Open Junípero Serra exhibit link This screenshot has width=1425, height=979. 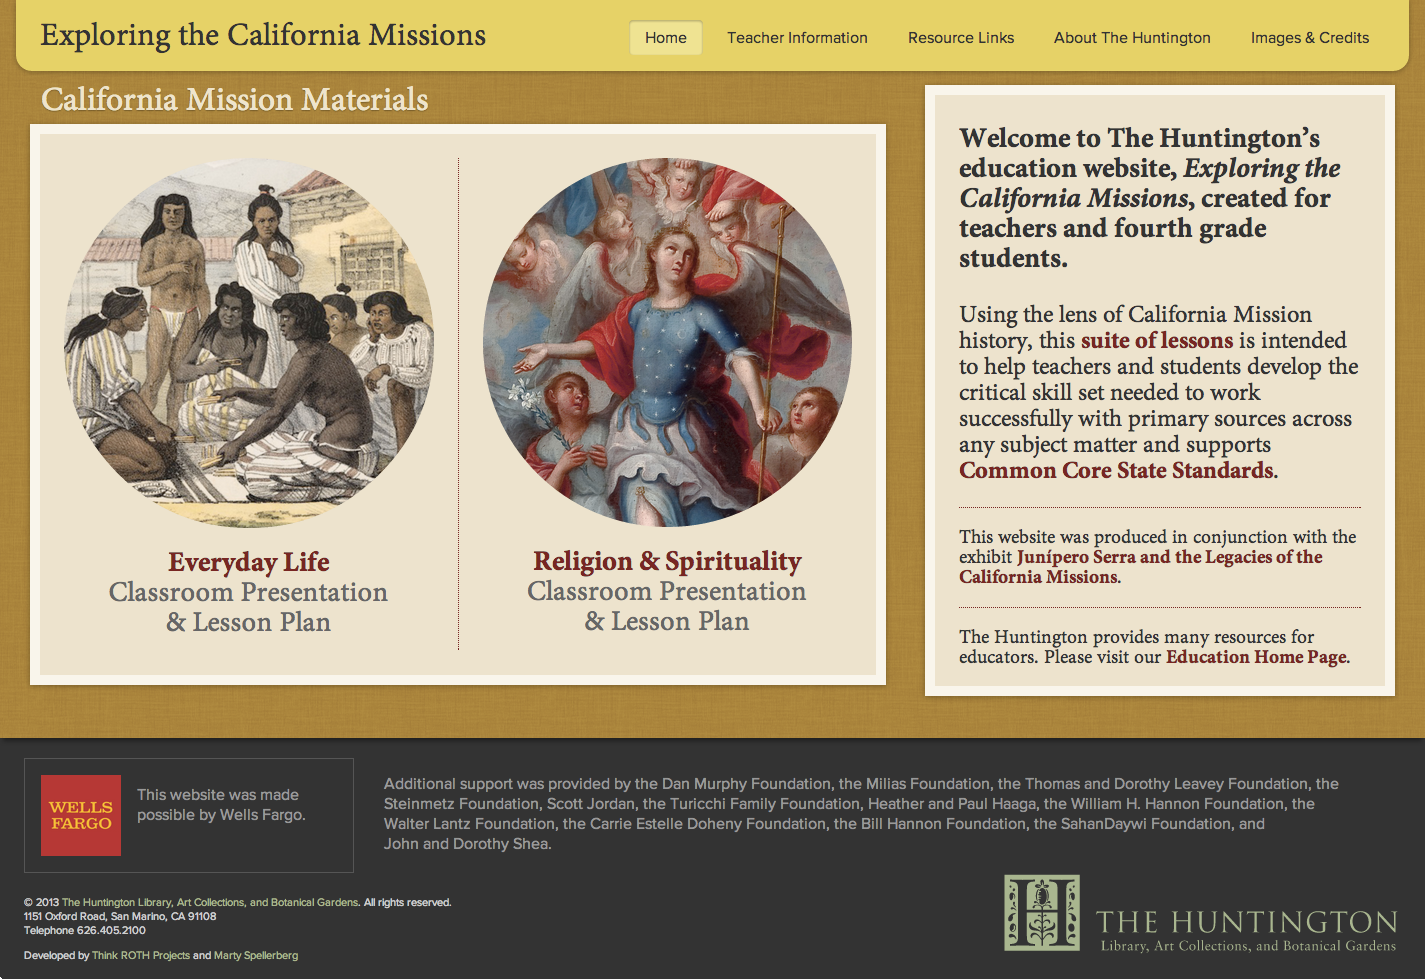point(1169,558)
